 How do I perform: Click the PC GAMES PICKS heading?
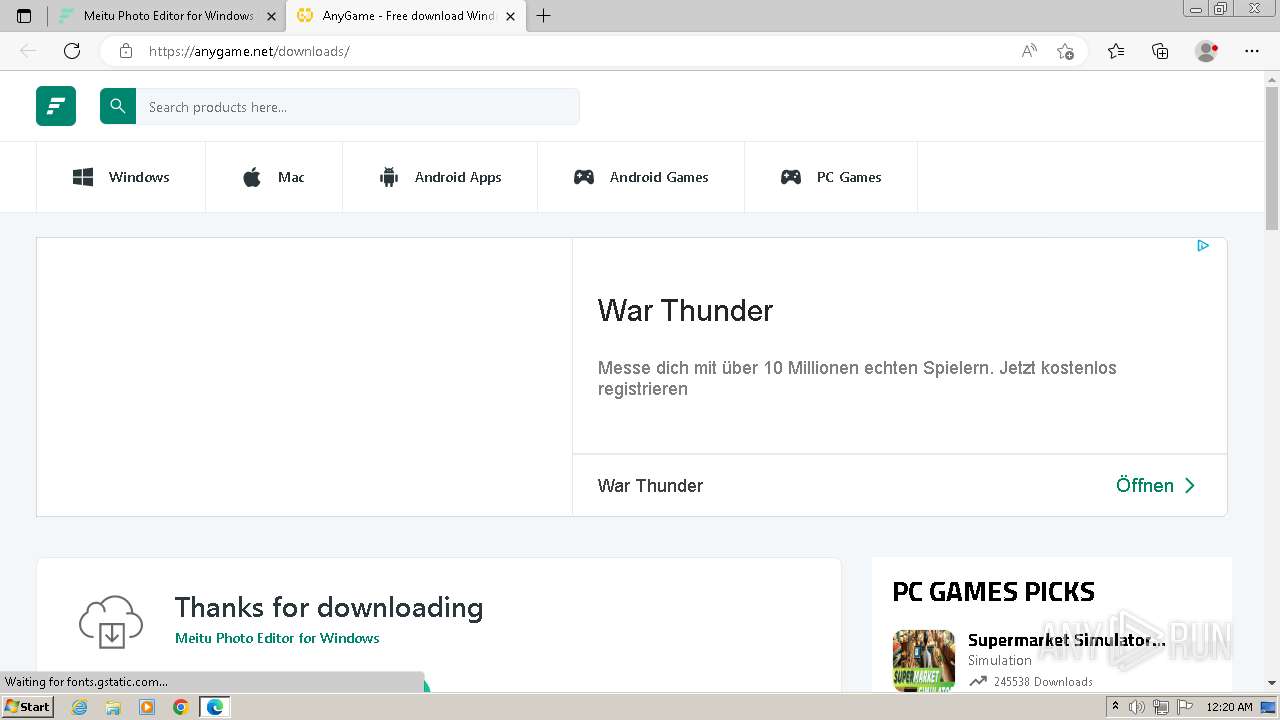[993, 592]
